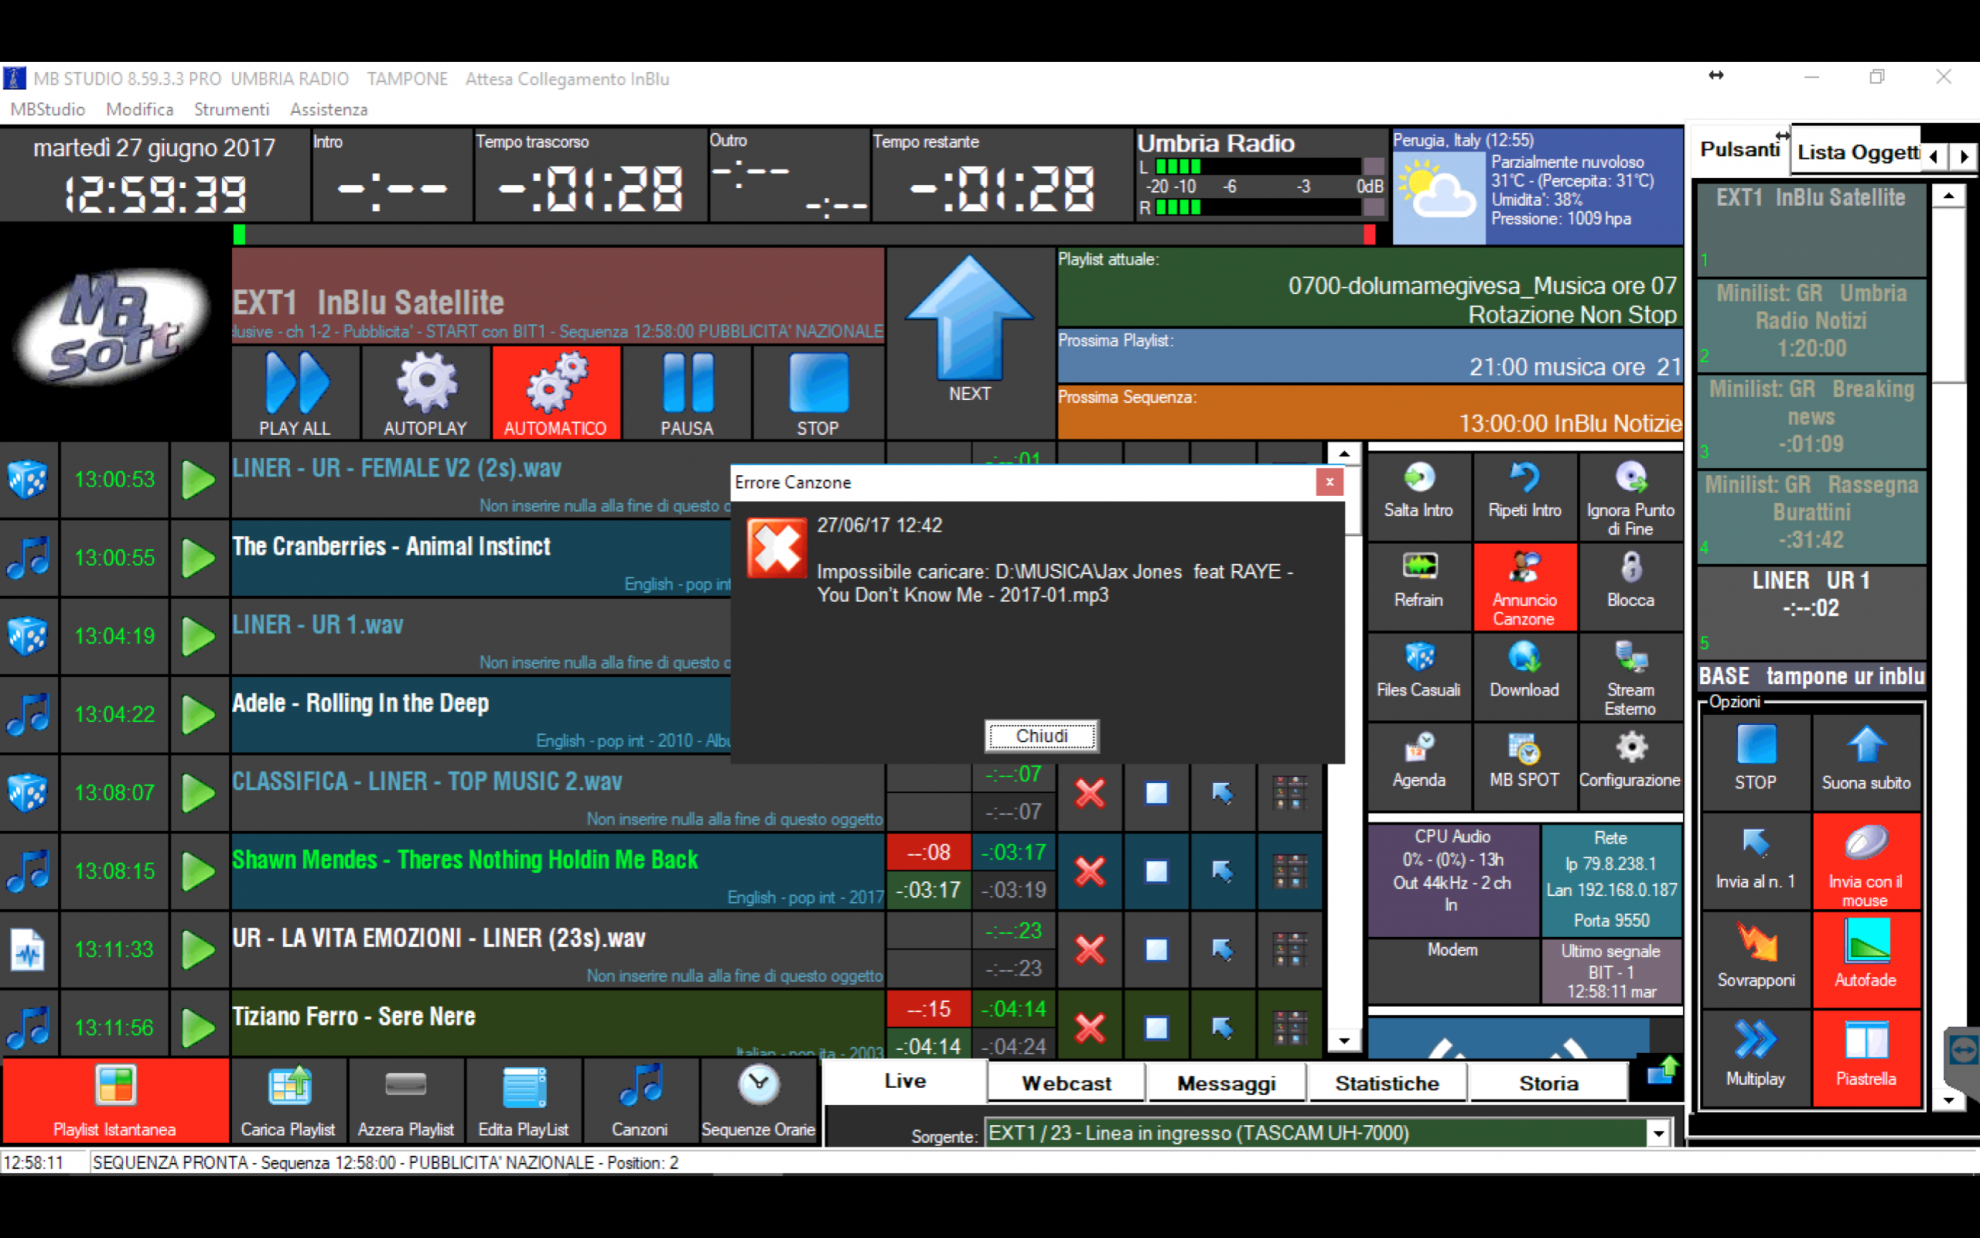Click the big NEXT arrow button
1980x1238 pixels.
coord(969,320)
